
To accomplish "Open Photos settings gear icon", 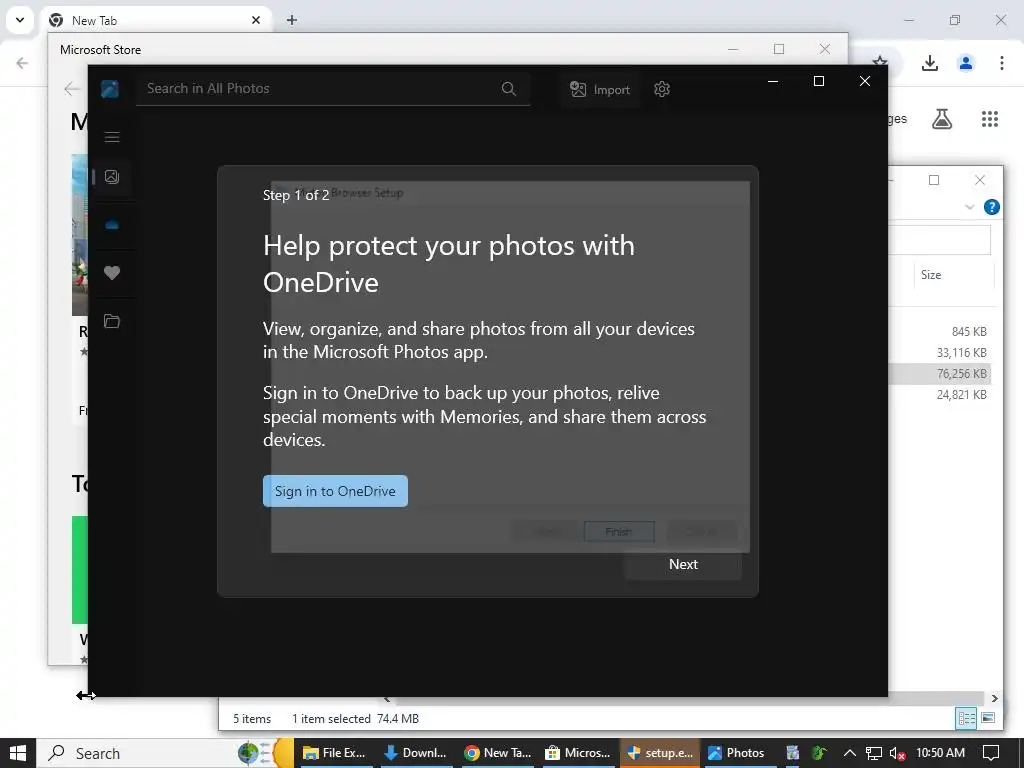I will pos(662,89).
